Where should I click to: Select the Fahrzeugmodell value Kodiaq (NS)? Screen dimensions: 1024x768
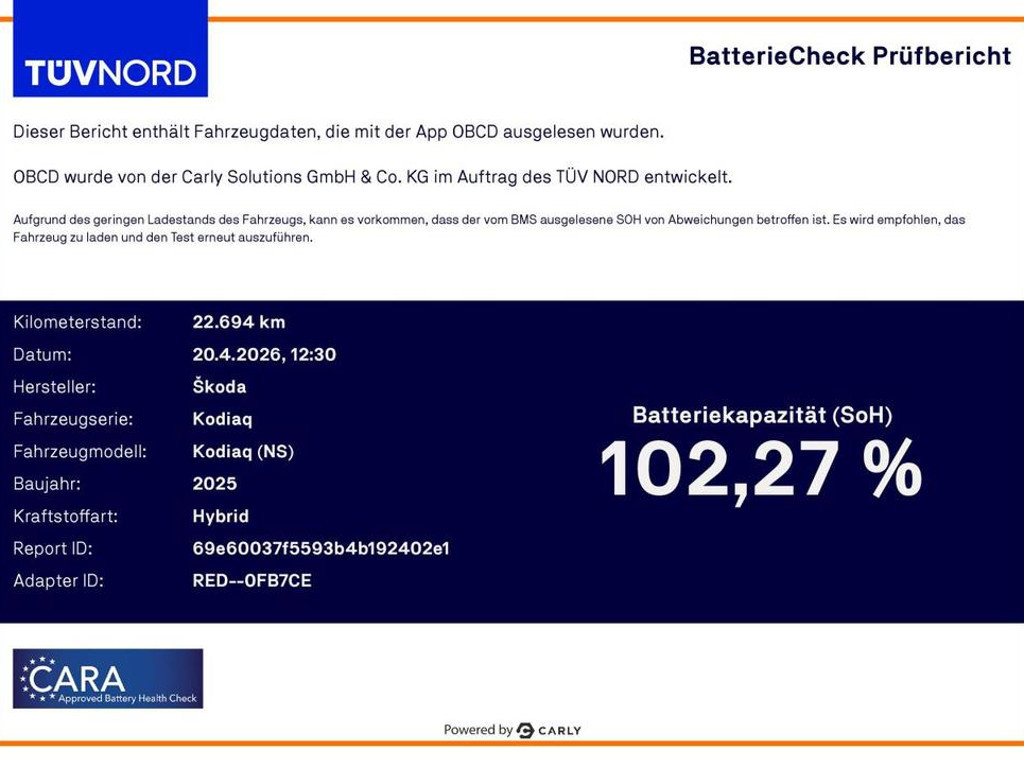tap(243, 451)
